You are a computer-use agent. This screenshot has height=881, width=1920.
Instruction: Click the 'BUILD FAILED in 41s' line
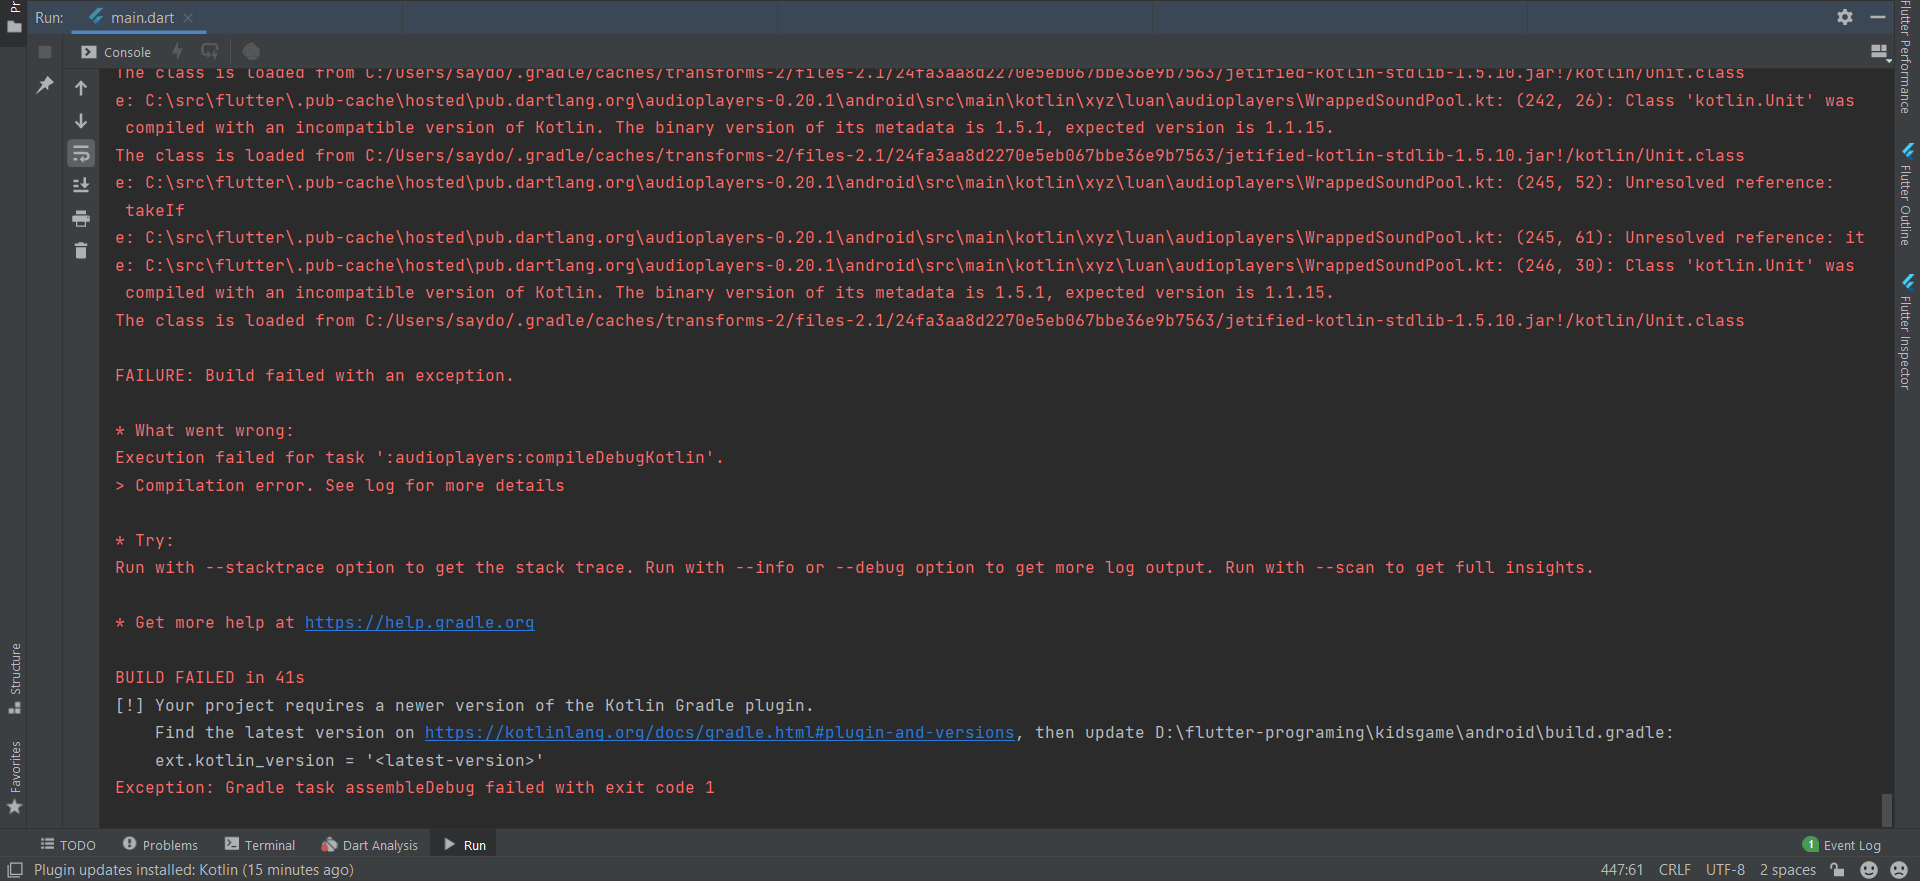point(210,678)
